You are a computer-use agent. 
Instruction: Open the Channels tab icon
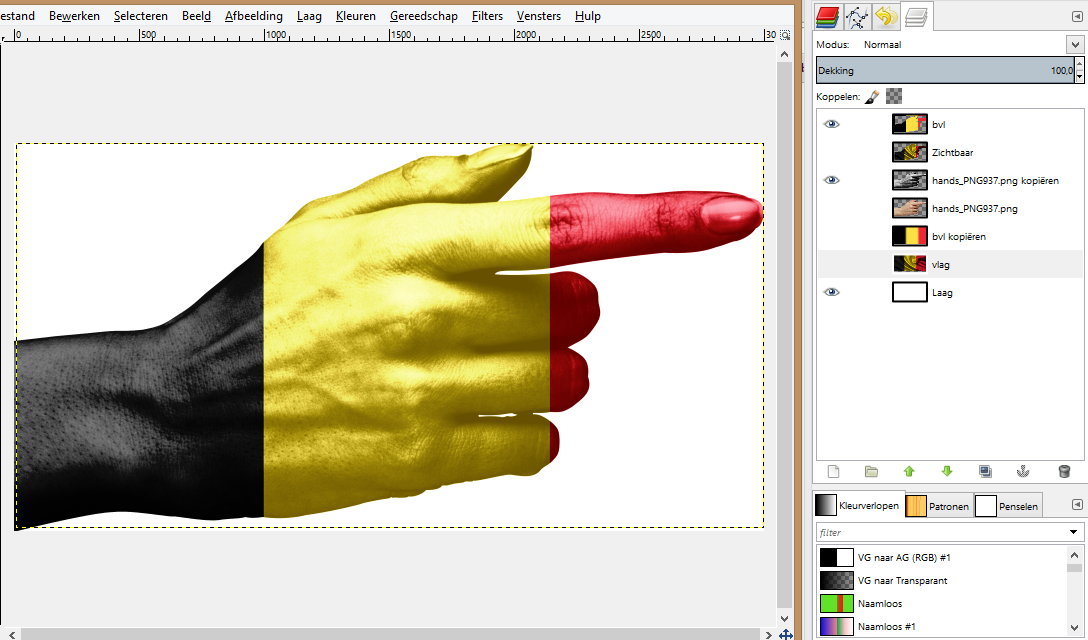click(827, 15)
